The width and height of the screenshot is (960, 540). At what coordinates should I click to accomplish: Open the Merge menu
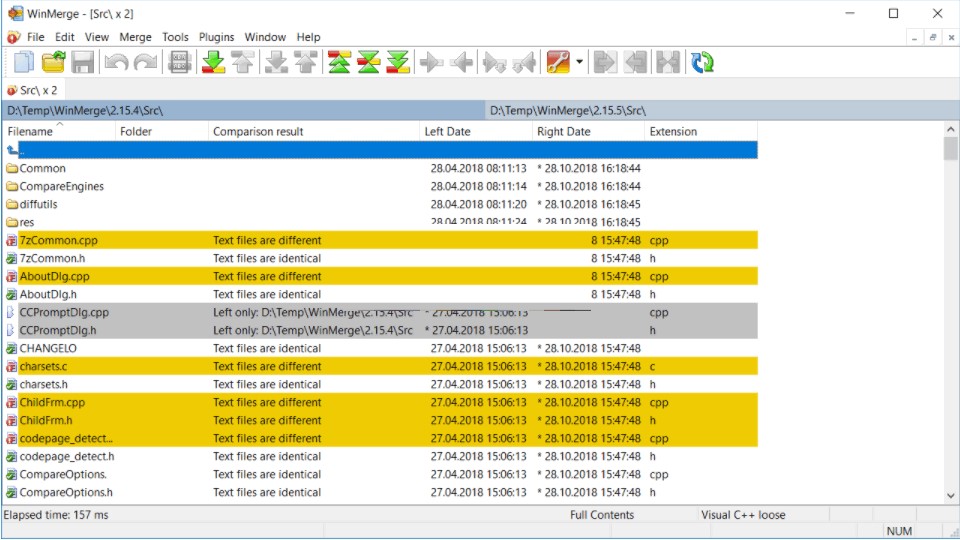coord(135,37)
